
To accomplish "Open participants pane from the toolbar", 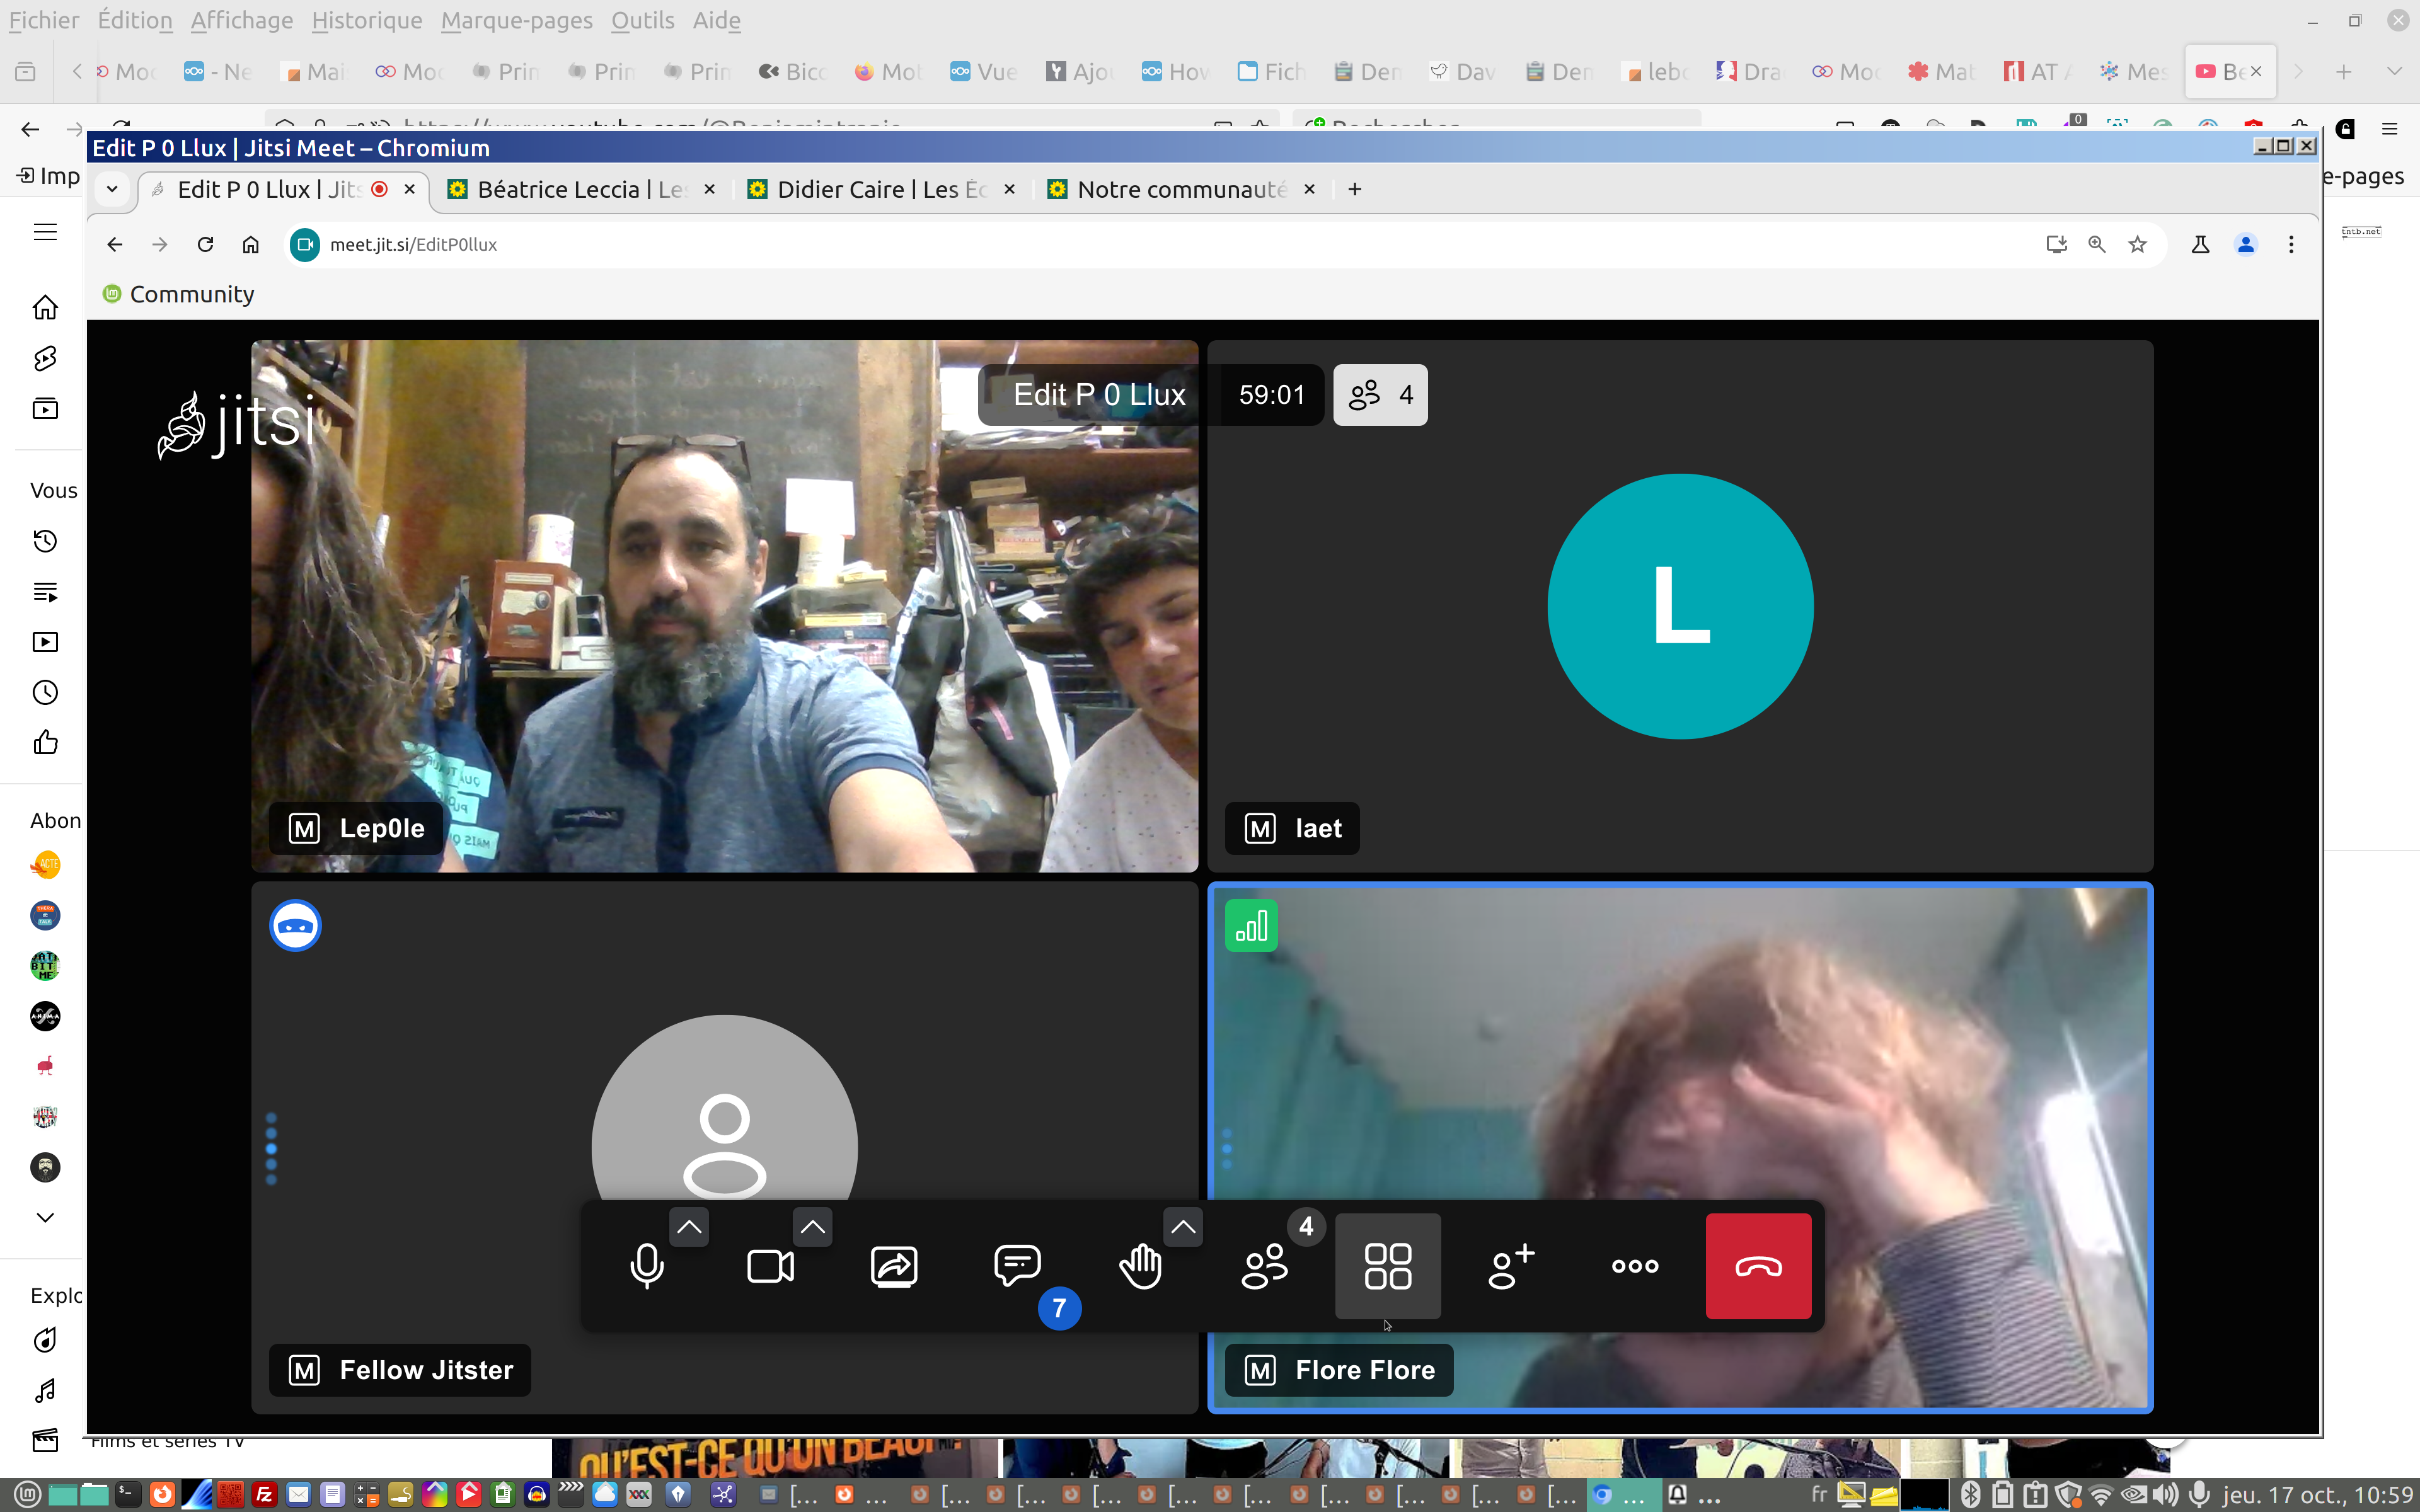I will [1264, 1266].
